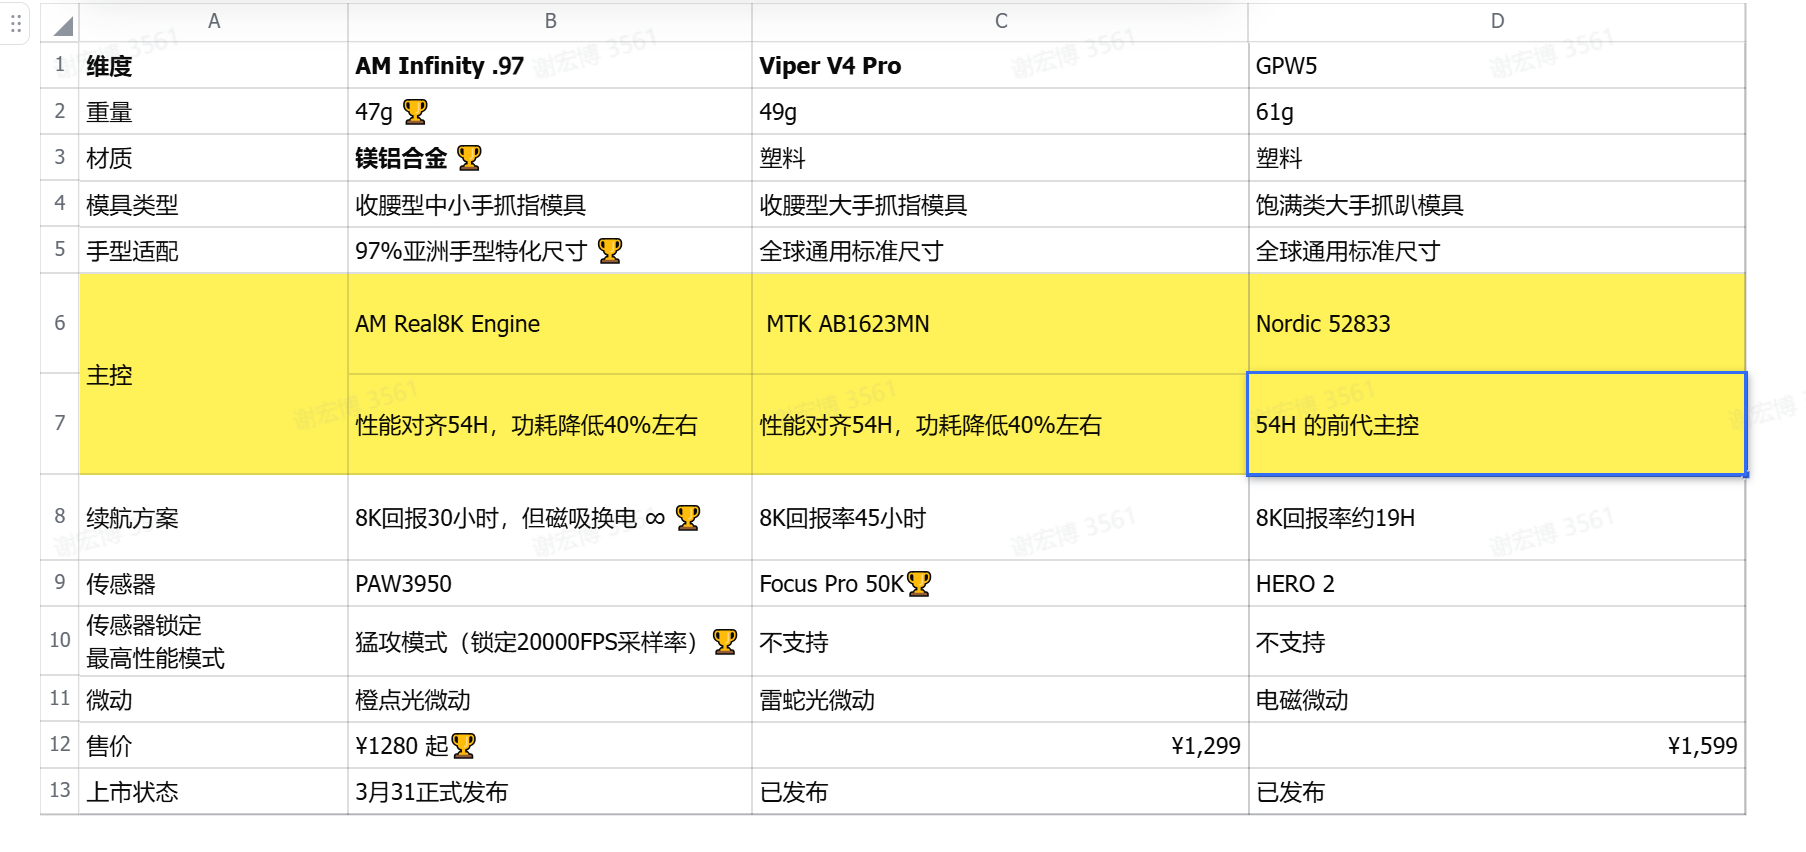Click the 传感器锁定 最高性能模式 cell
Image resolution: width=1806 pixels, height=852 pixels.
214,642
